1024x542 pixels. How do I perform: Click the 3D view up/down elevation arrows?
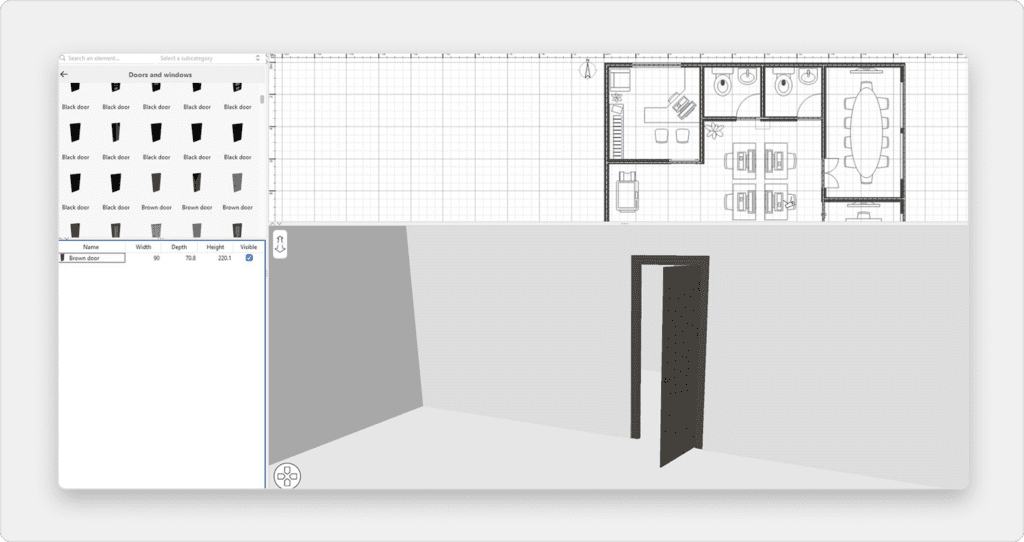click(x=281, y=245)
